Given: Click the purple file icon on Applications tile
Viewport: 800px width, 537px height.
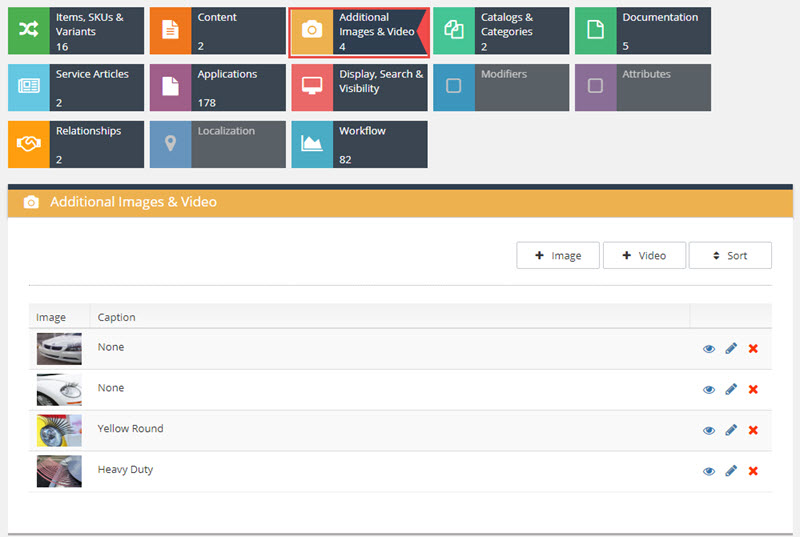Looking at the screenshot, I should click(x=170, y=86).
